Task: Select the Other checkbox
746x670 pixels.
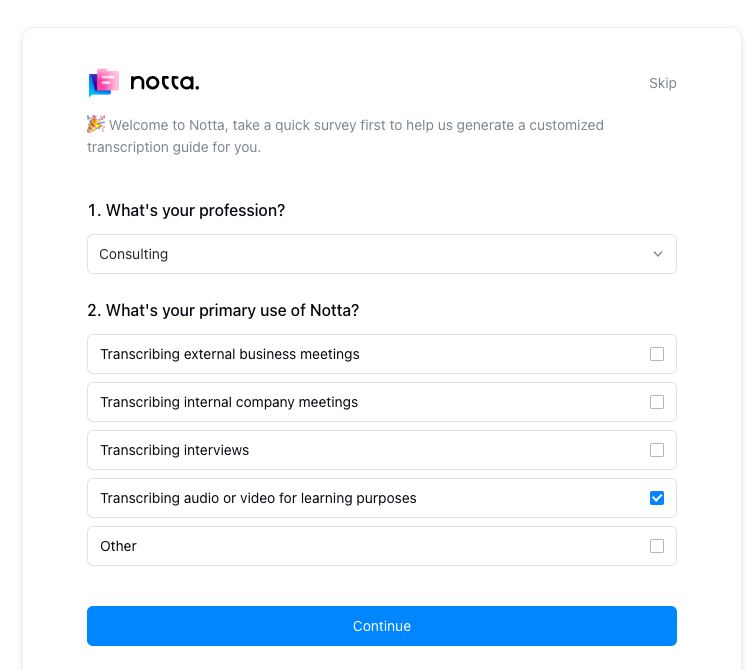Action: (x=657, y=546)
